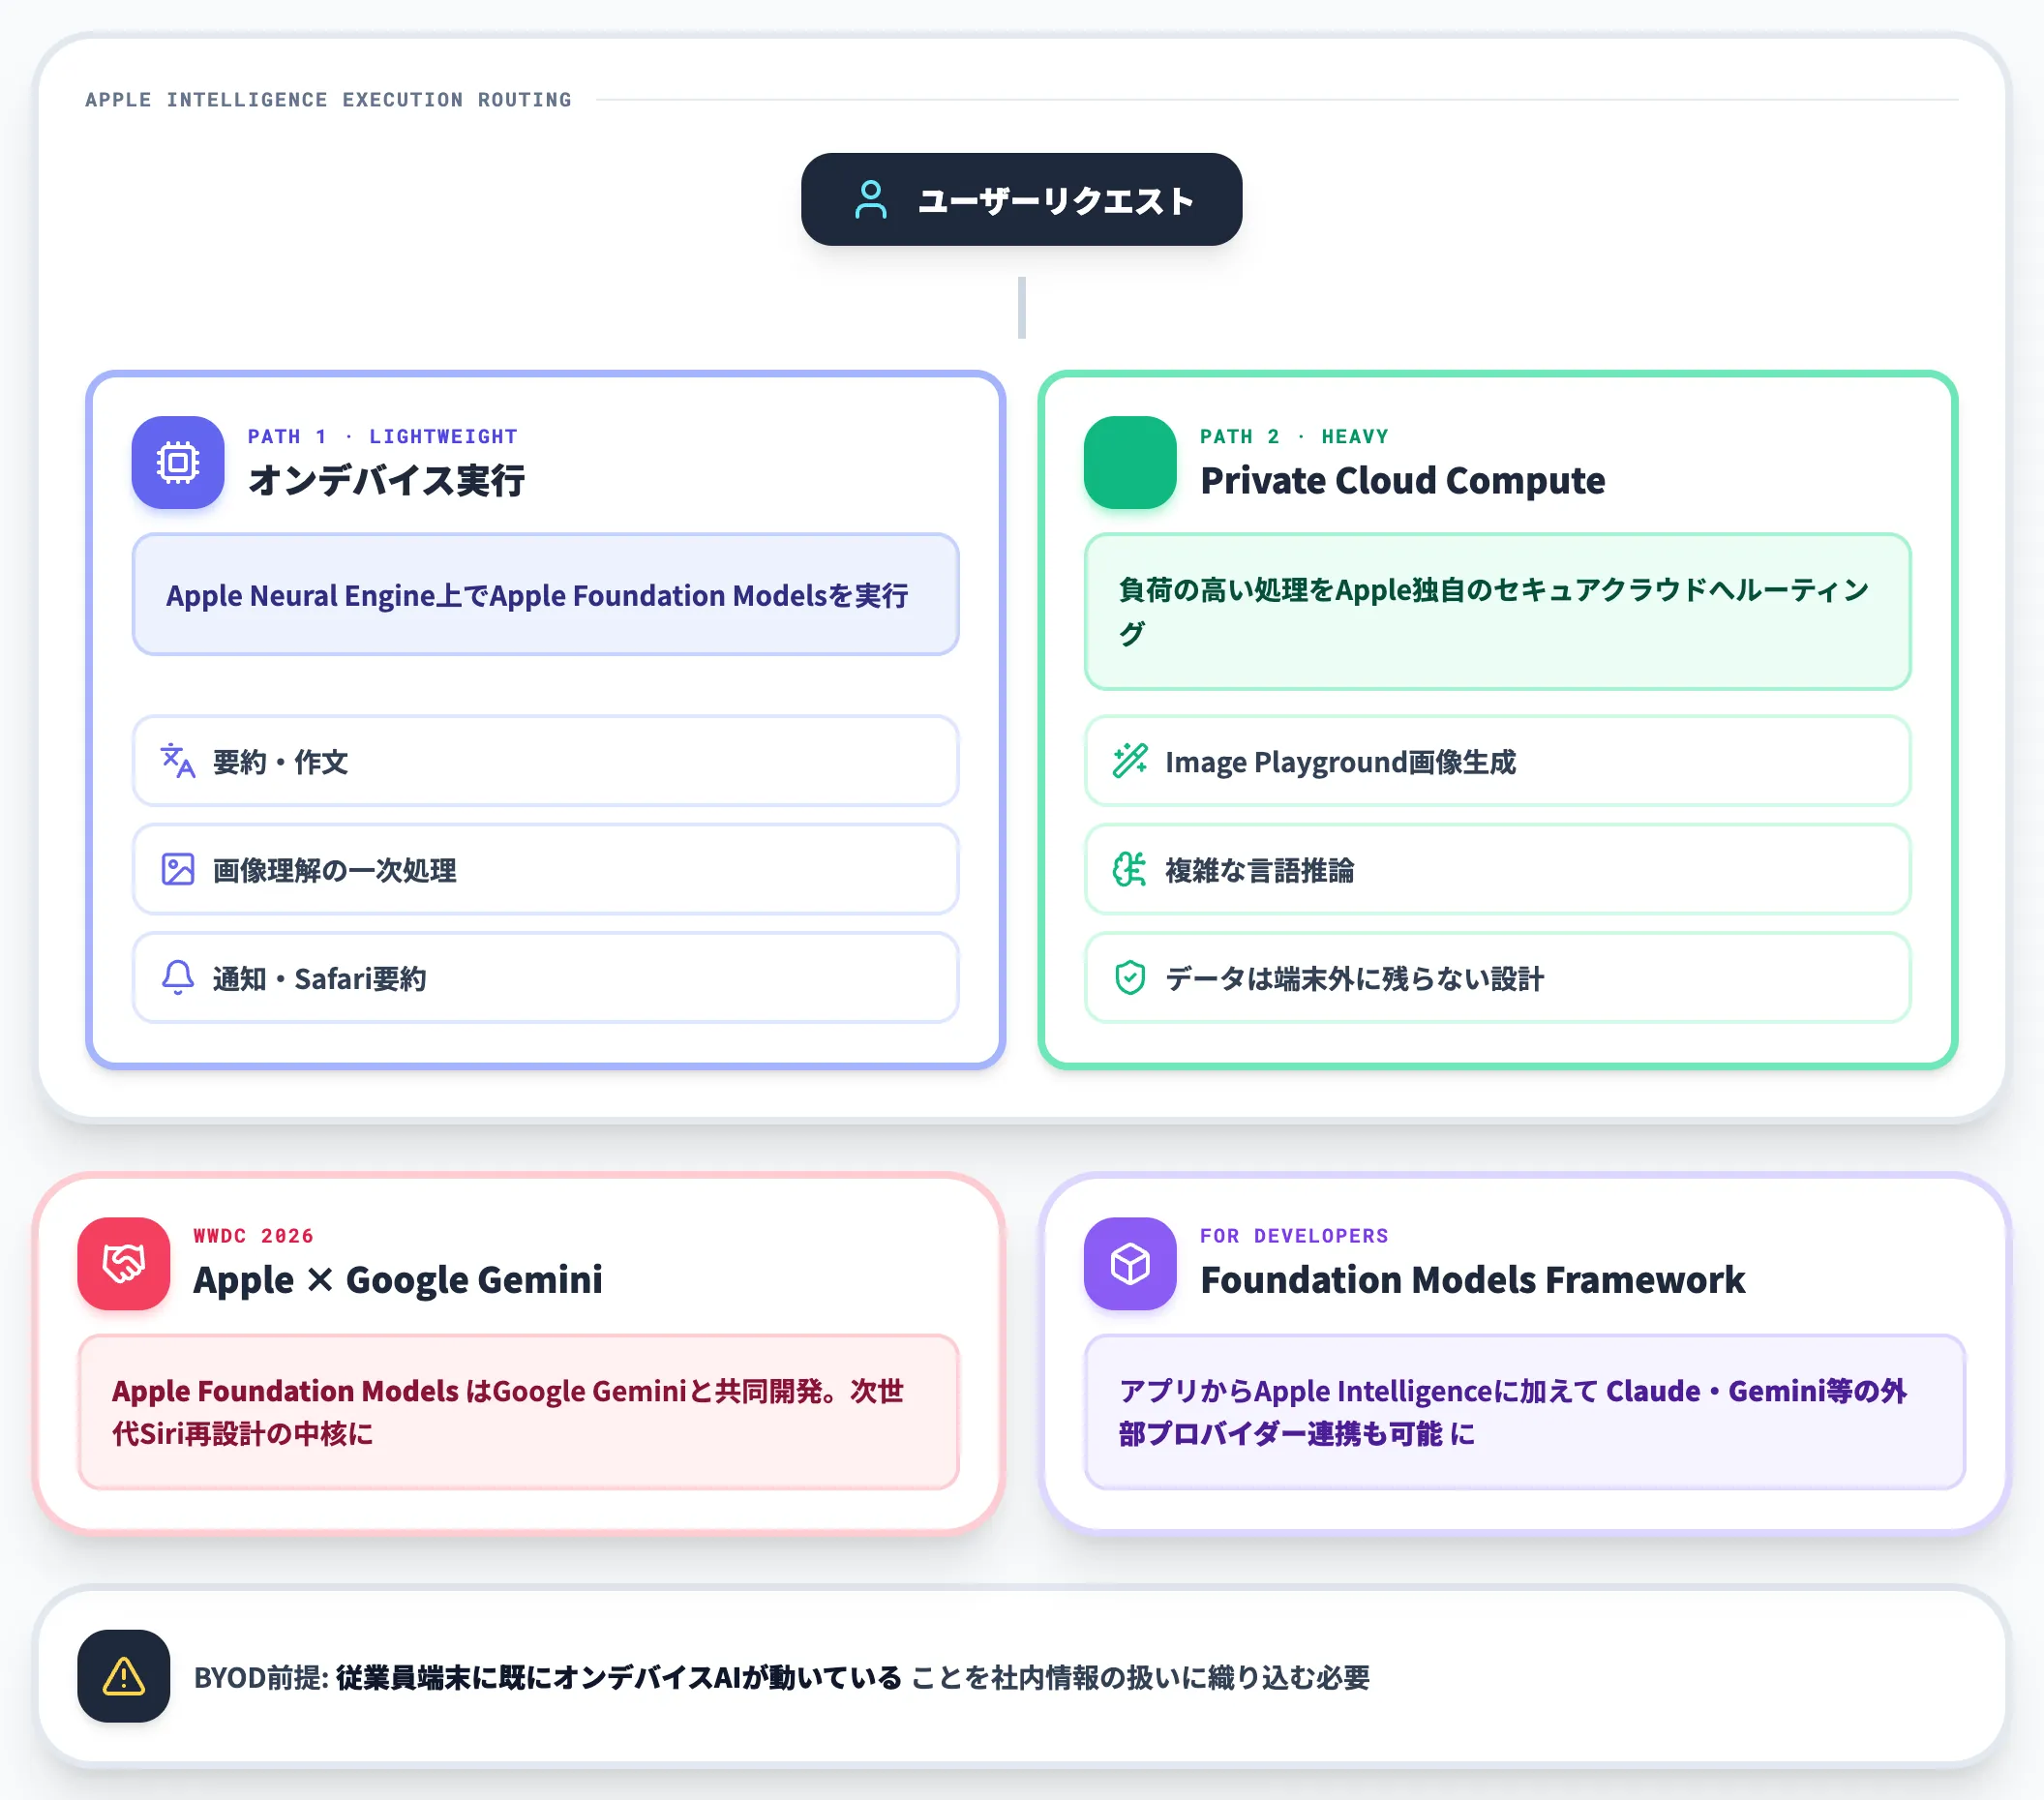Click the BYOD前提 notice text
2044x1800 pixels.
point(782,1677)
